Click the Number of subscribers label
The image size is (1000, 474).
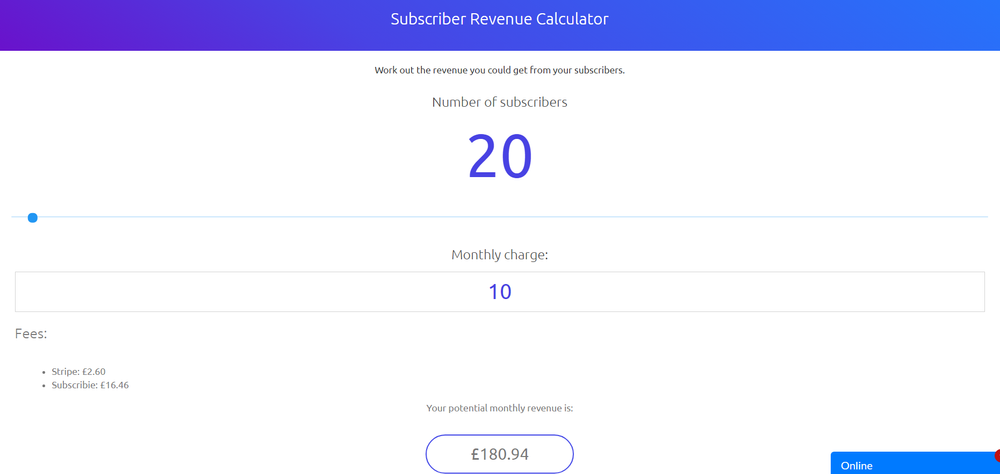point(499,102)
